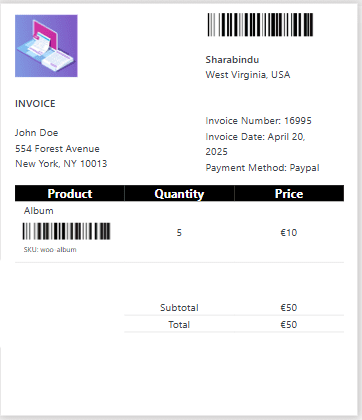Select the Invoice Number 16995 text
Screen dimensions: 362x420
point(258,121)
